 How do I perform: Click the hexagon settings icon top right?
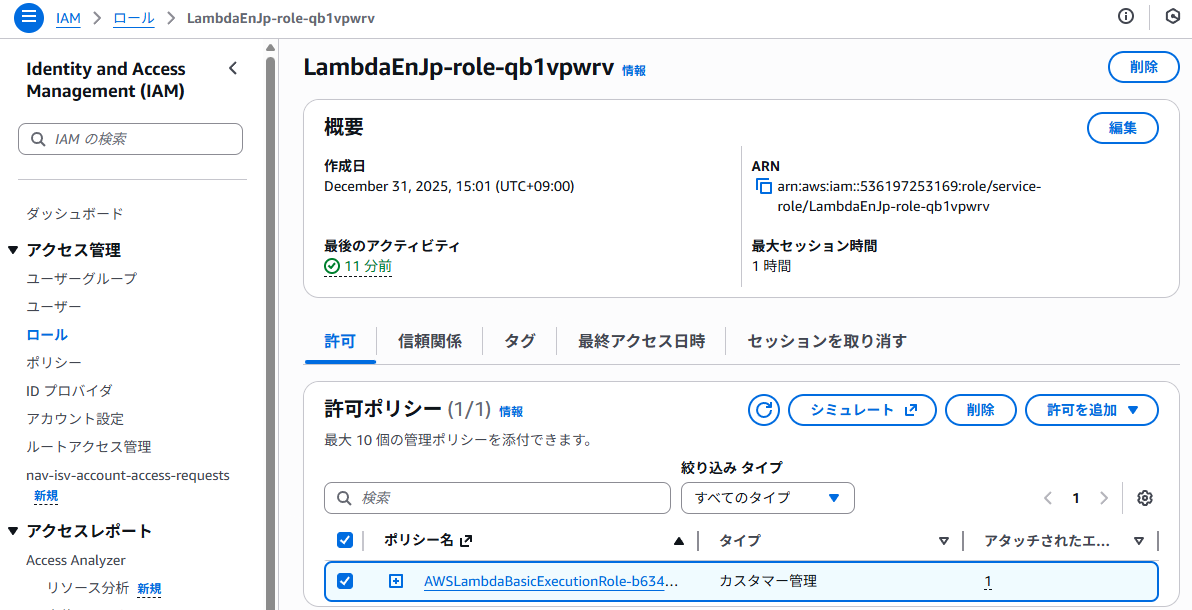tap(1172, 17)
